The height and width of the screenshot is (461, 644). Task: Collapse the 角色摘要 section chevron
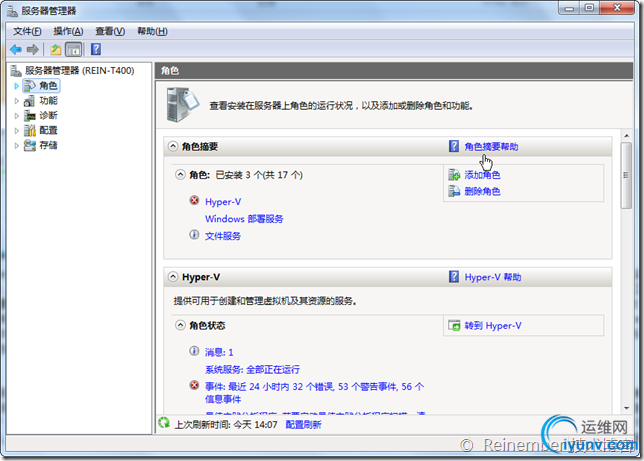coord(173,146)
